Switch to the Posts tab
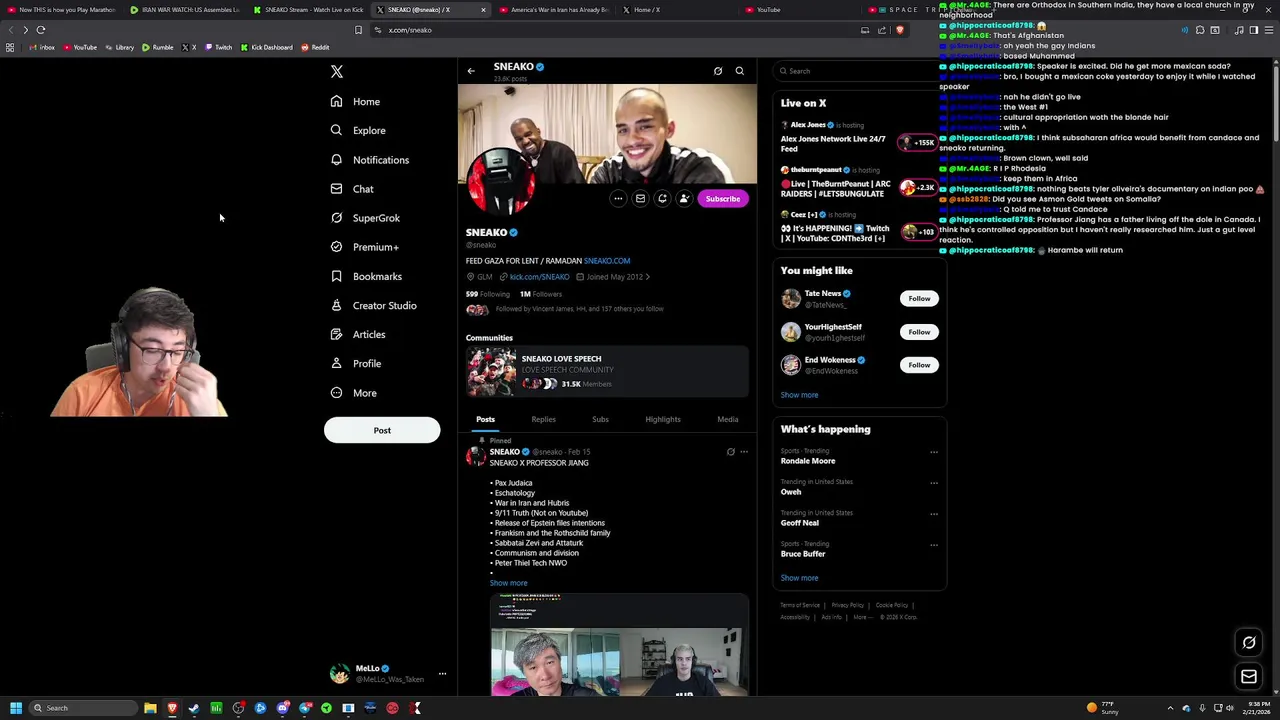This screenshot has height=720, width=1280. pyautogui.click(x=485, y=420)
